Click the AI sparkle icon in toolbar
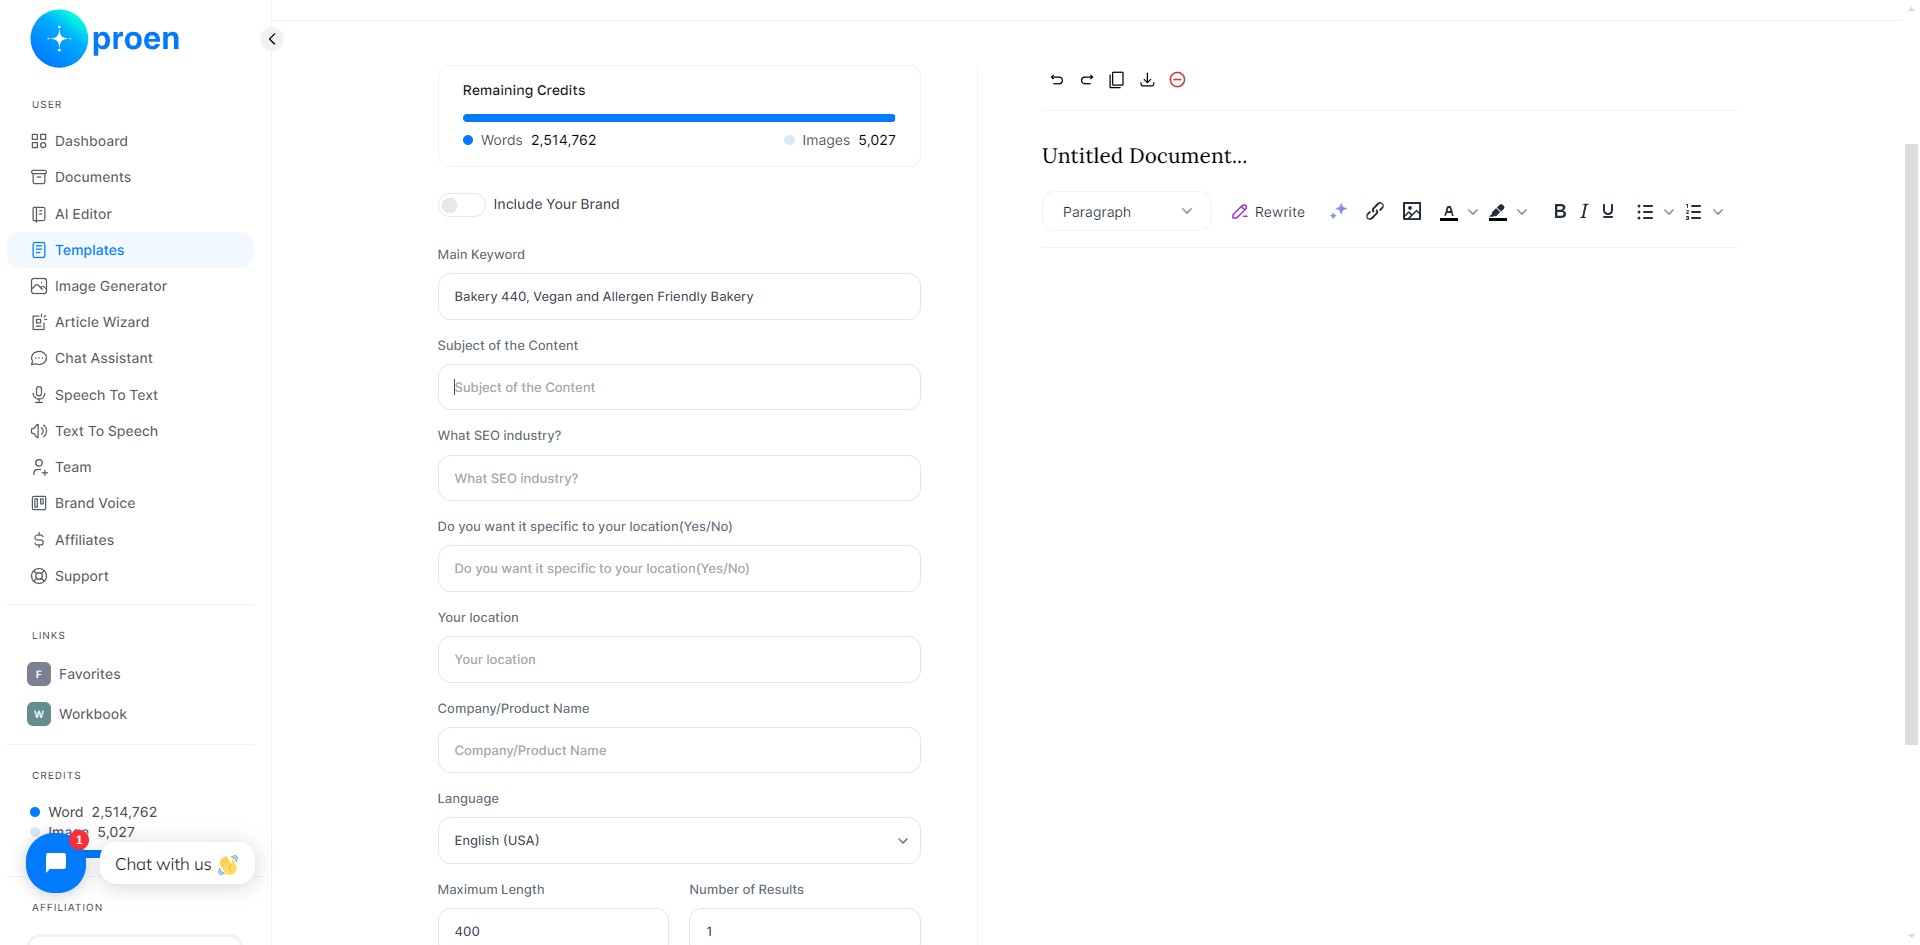The image size is (1920, 945). coord(1338,211)
